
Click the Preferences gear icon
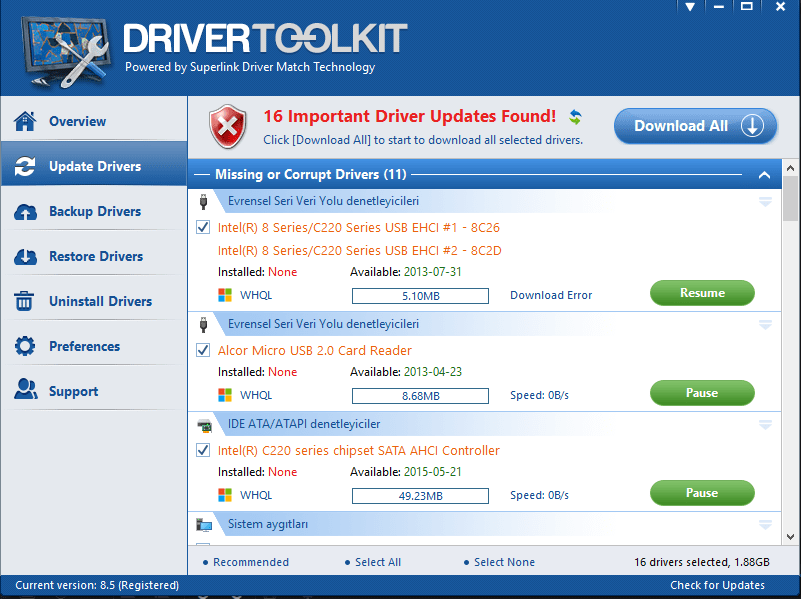pos(25,346)
